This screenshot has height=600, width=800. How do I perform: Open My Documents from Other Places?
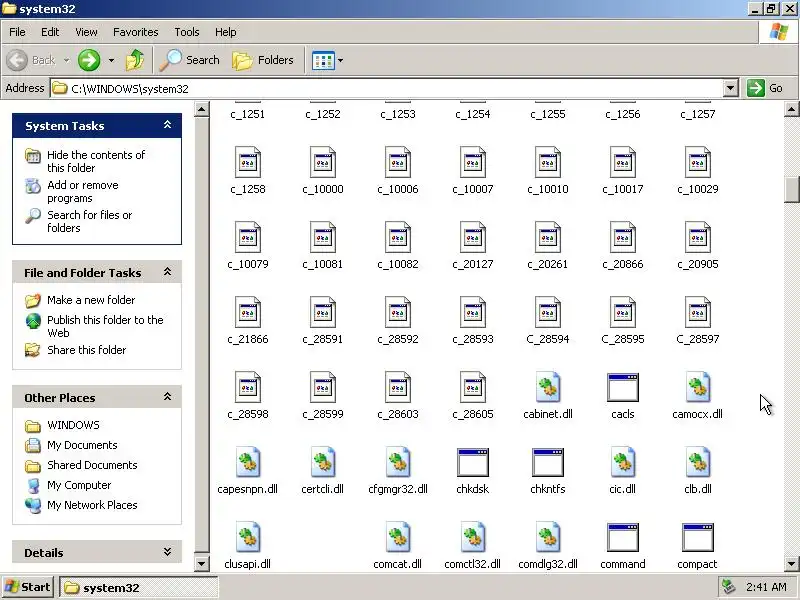[82, 445]
